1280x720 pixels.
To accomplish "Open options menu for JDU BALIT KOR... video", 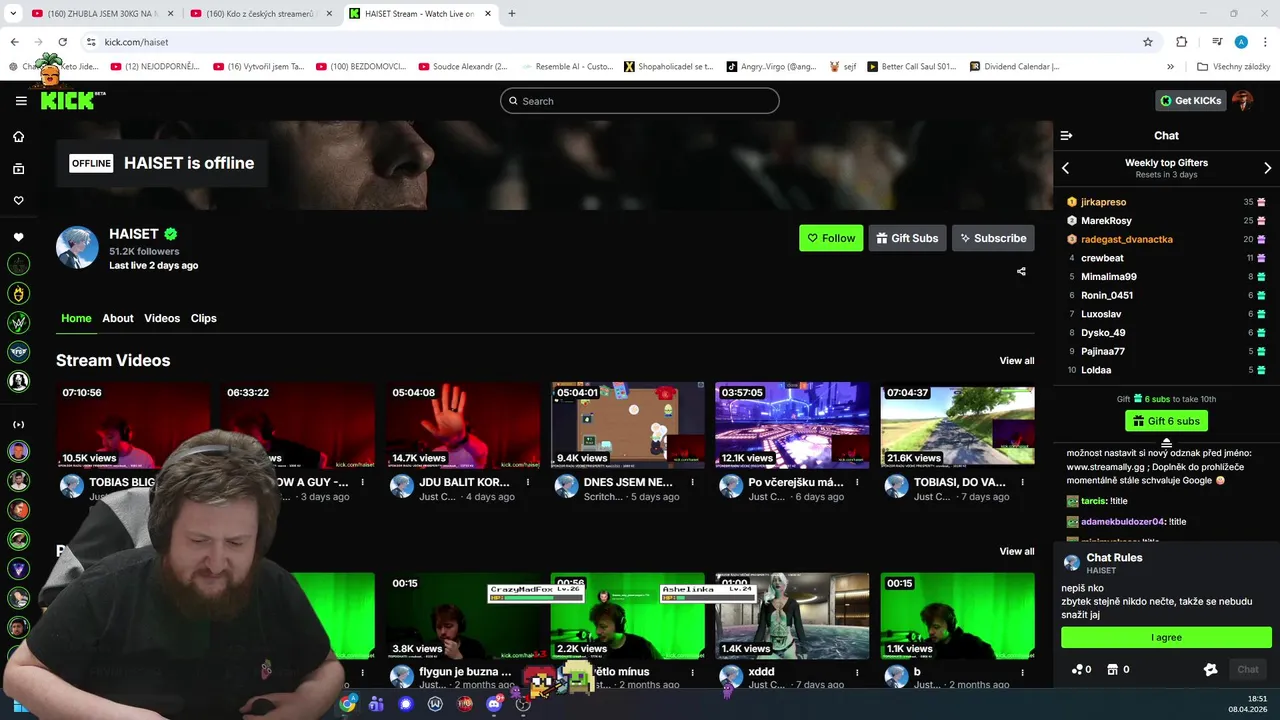I will (x=528, y=482).
